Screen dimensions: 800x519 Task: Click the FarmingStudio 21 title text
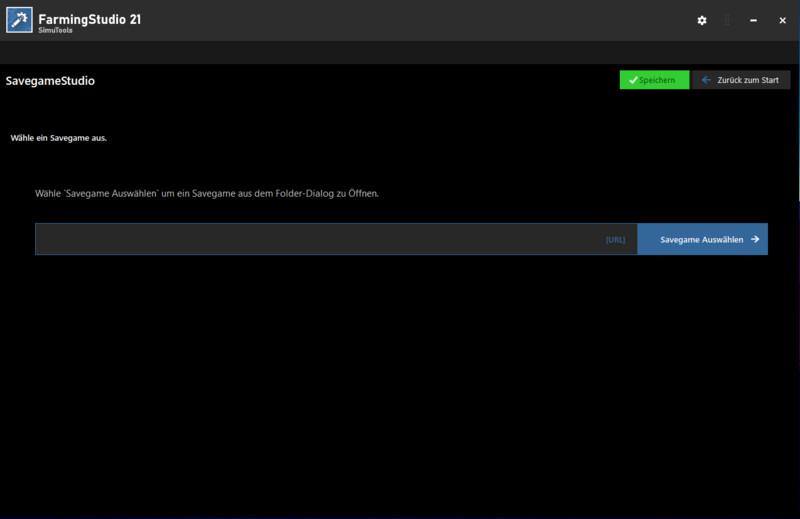[89, 18]
